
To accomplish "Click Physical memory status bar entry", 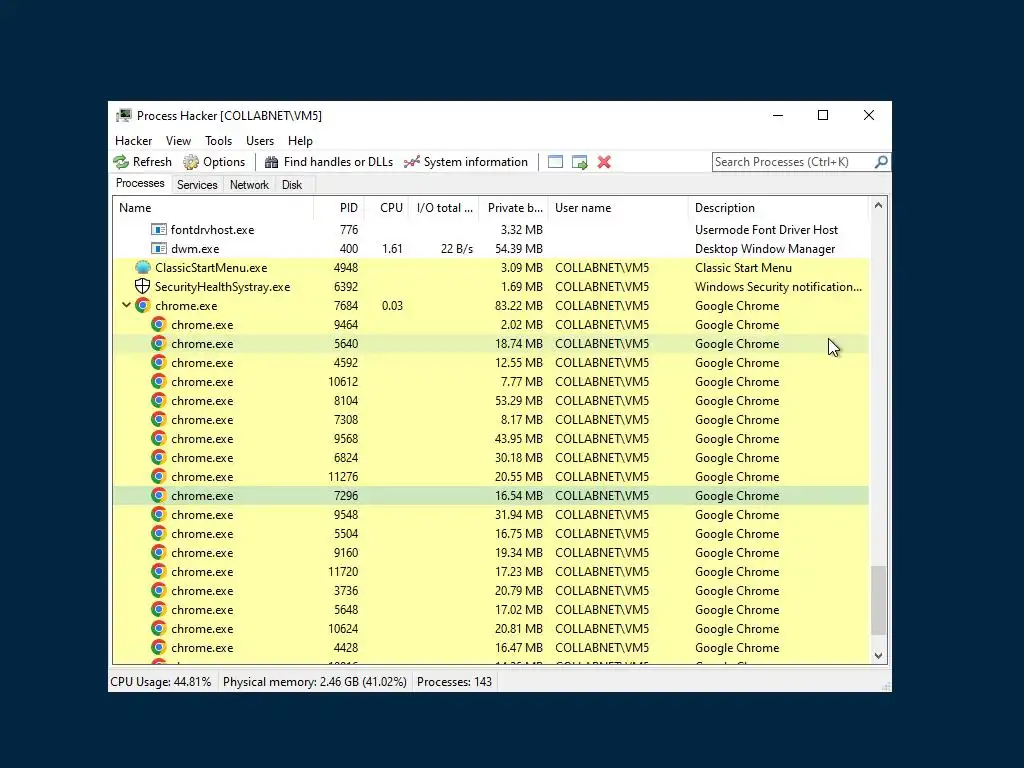I will pyautogui.click(x=315, y=682).
